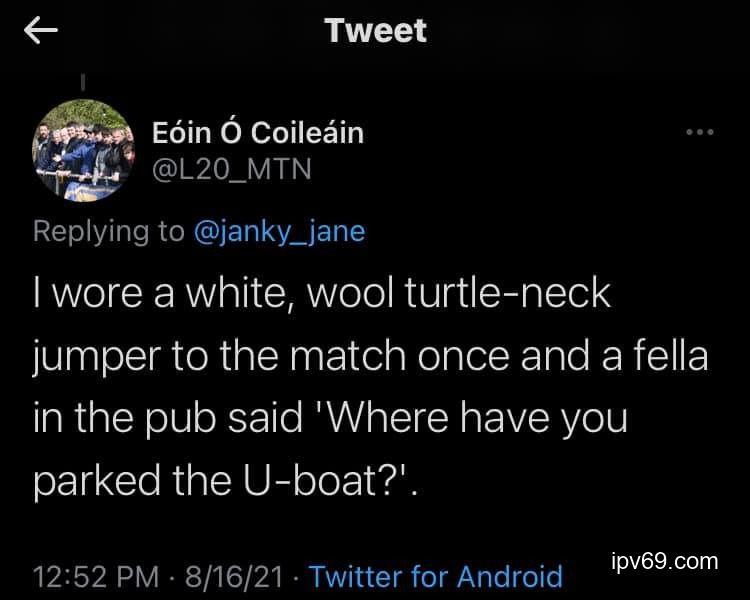Select the @L20_MTN handle
750x600 pixels.
pyautogui.click(x=231, y=170)
